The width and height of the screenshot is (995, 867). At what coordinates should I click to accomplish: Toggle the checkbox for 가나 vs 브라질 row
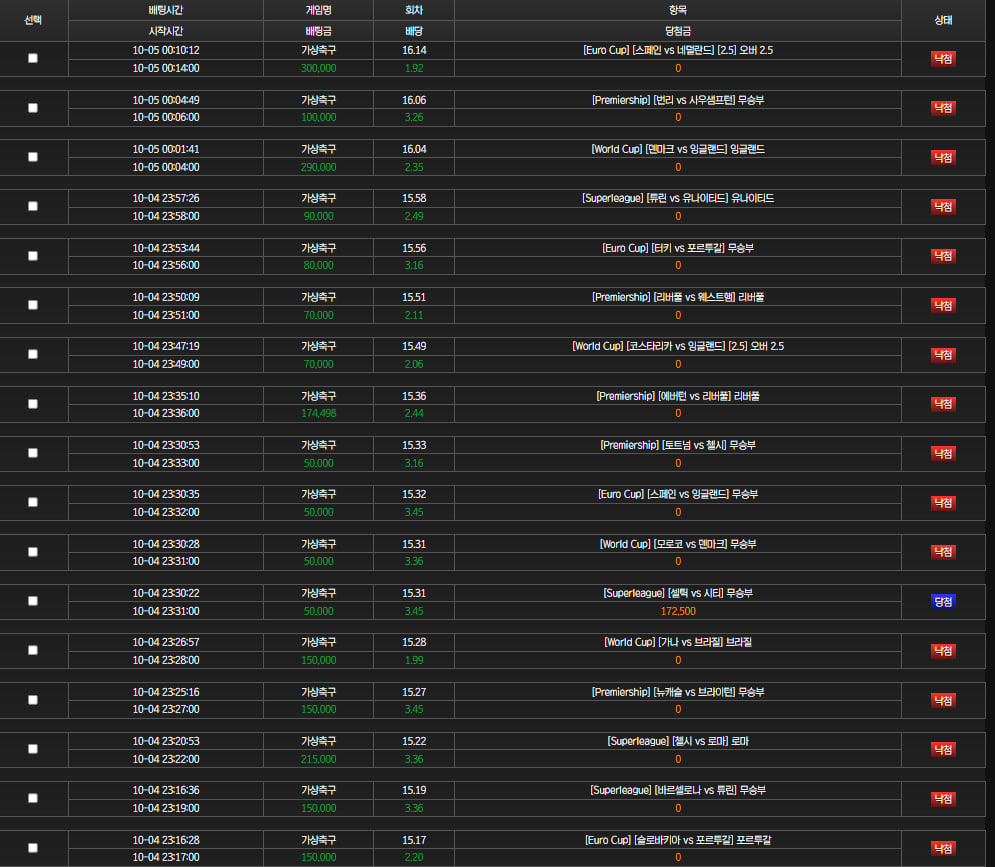[33, 650]
